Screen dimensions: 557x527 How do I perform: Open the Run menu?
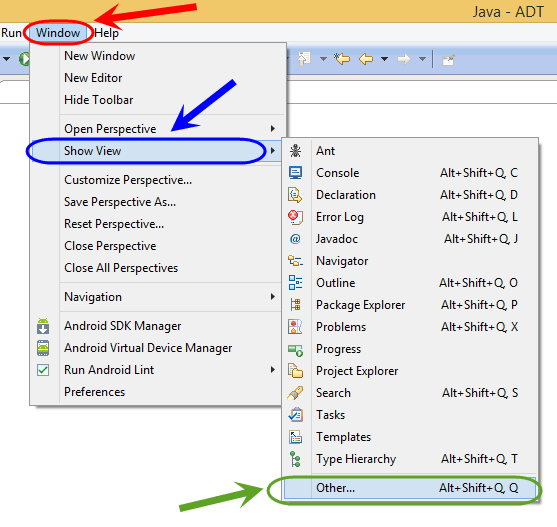point(11,33)
